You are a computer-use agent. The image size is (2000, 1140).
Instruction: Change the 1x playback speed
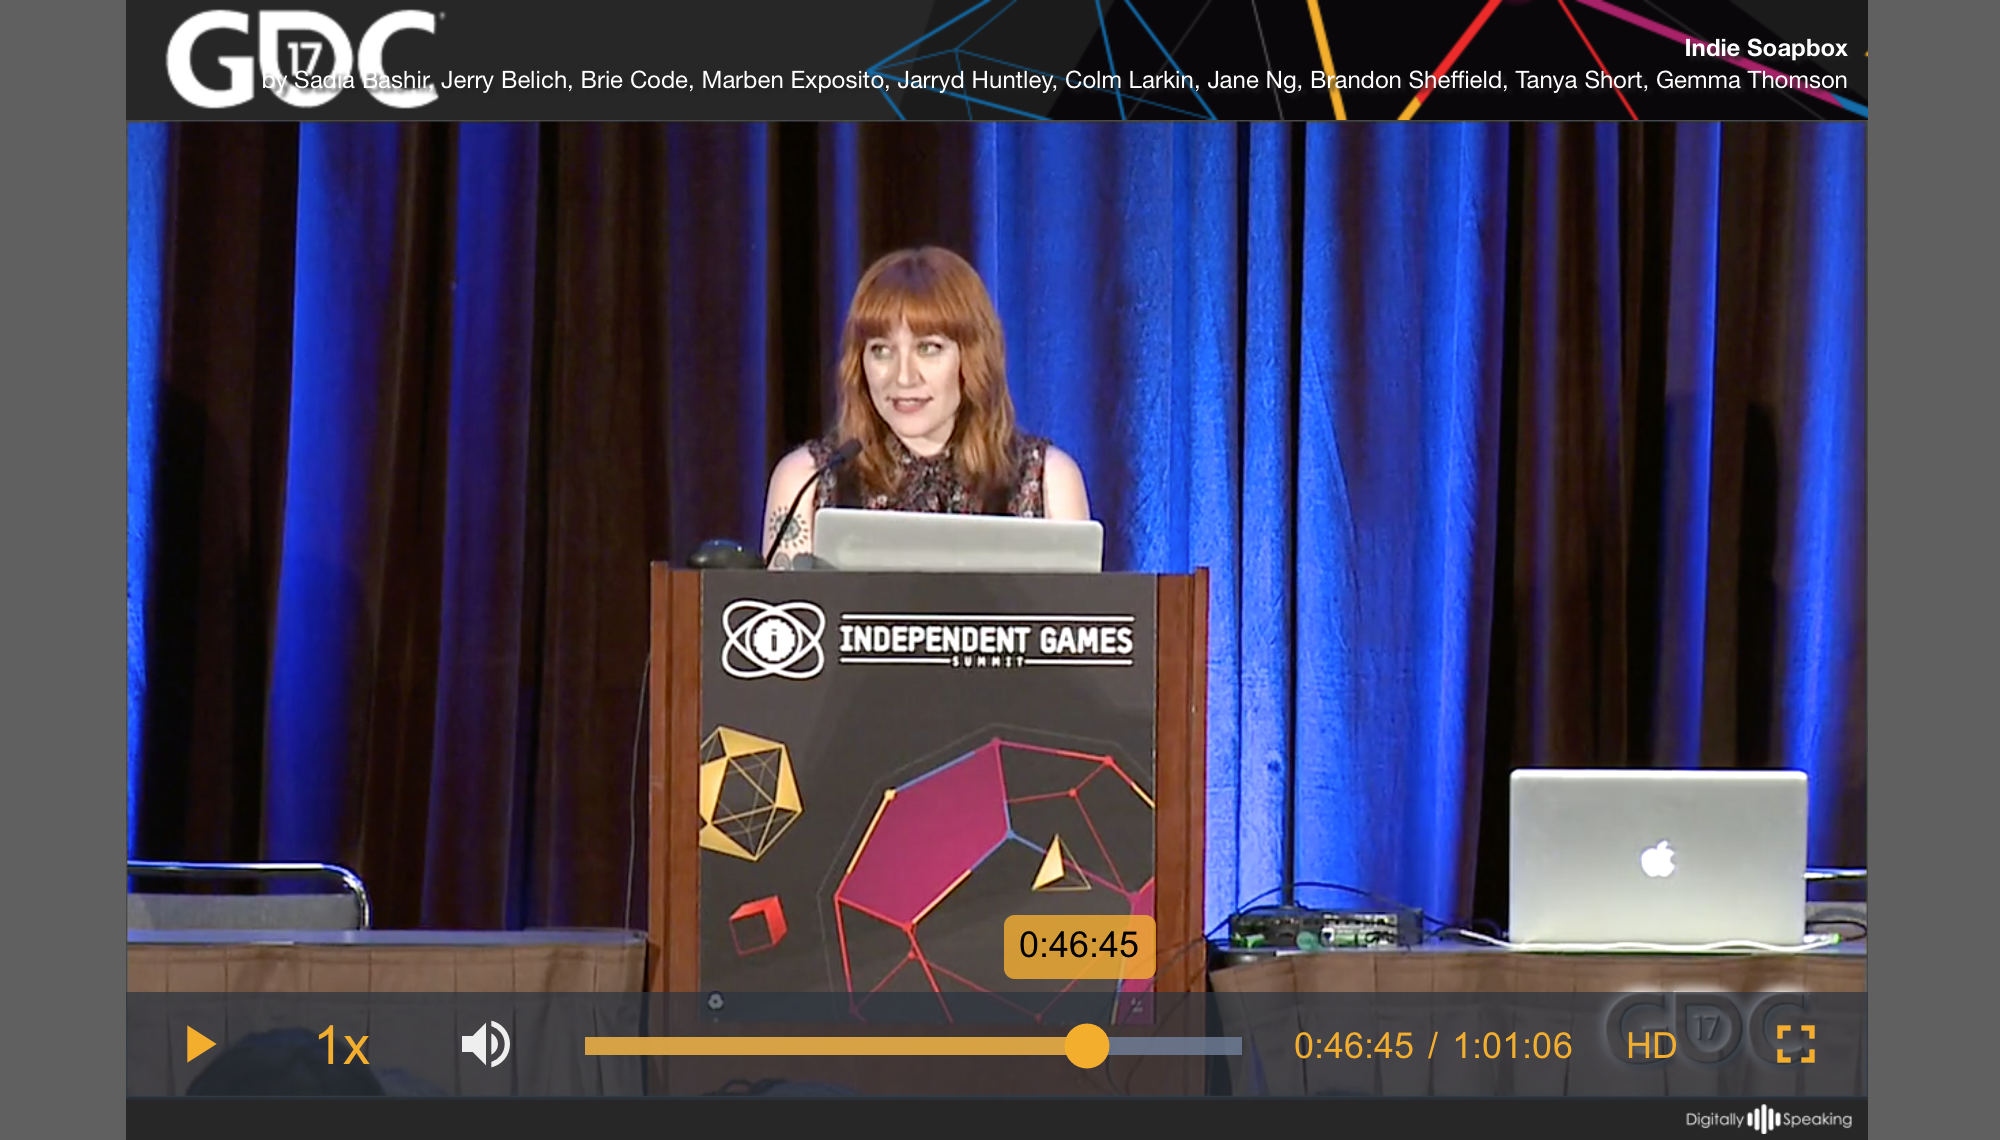click(x=342, y=1046)
